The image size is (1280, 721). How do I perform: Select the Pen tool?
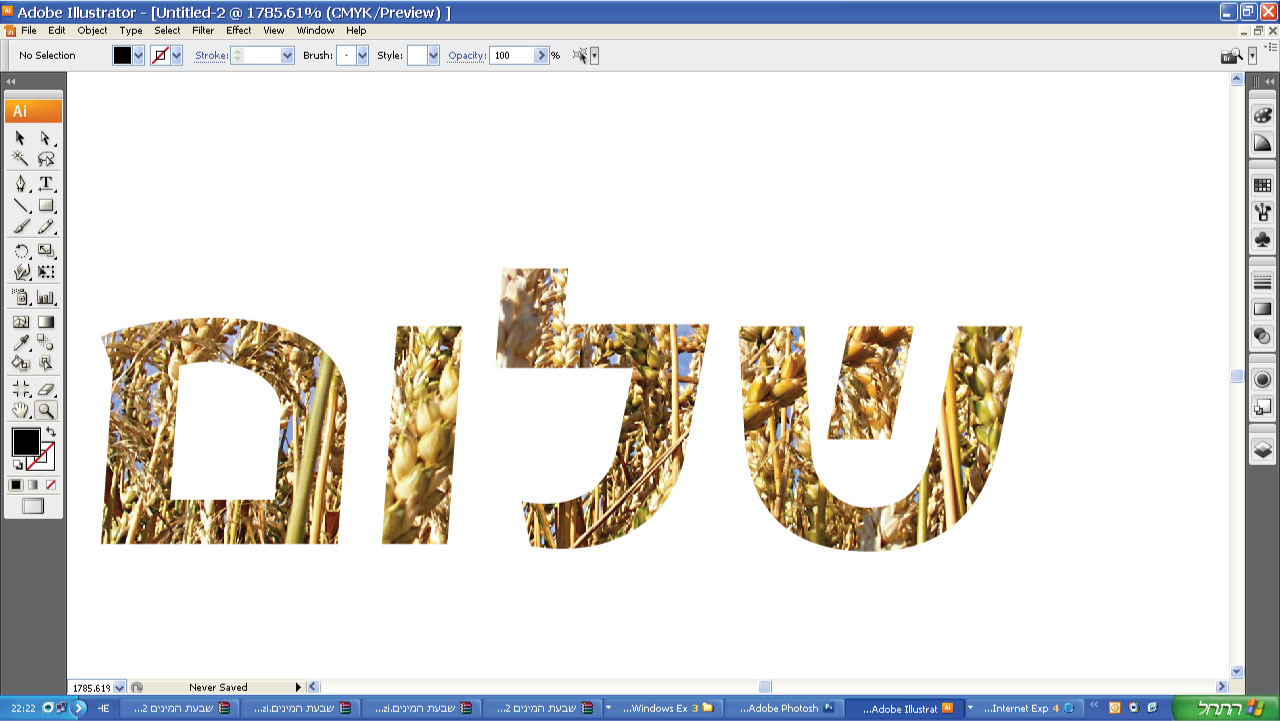coord(21,183)
